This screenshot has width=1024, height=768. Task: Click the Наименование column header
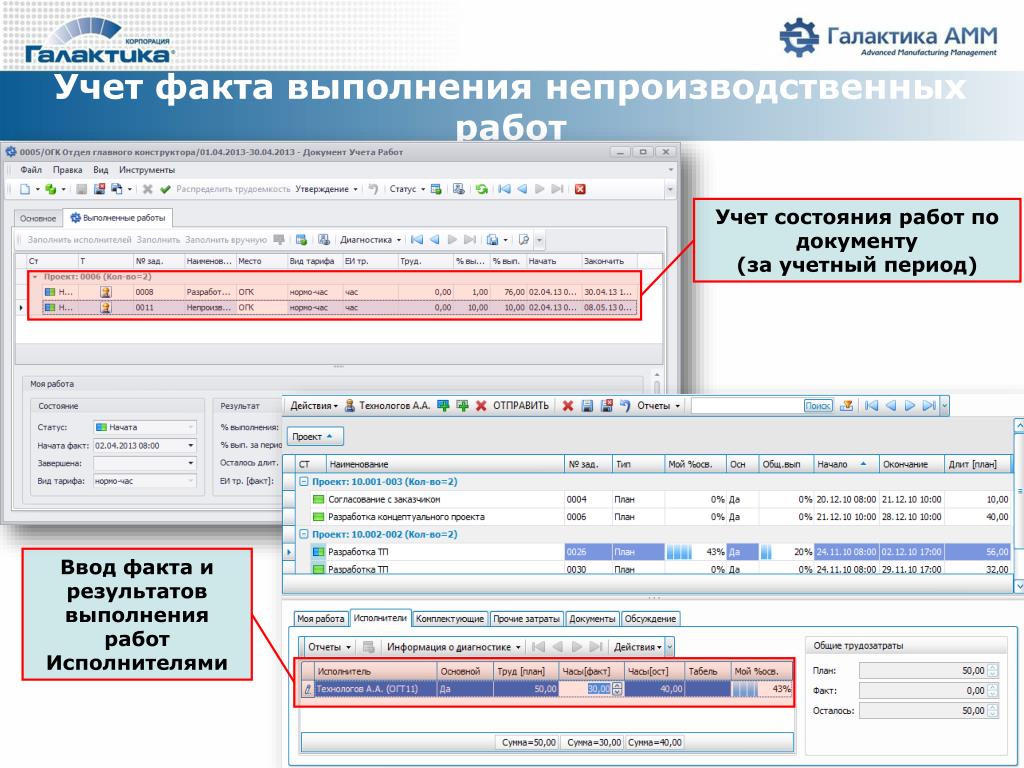pos(445,464)
